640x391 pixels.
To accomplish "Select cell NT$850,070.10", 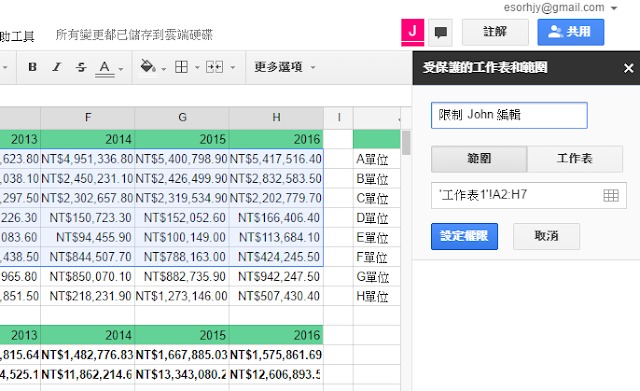I will click(88, 276).
